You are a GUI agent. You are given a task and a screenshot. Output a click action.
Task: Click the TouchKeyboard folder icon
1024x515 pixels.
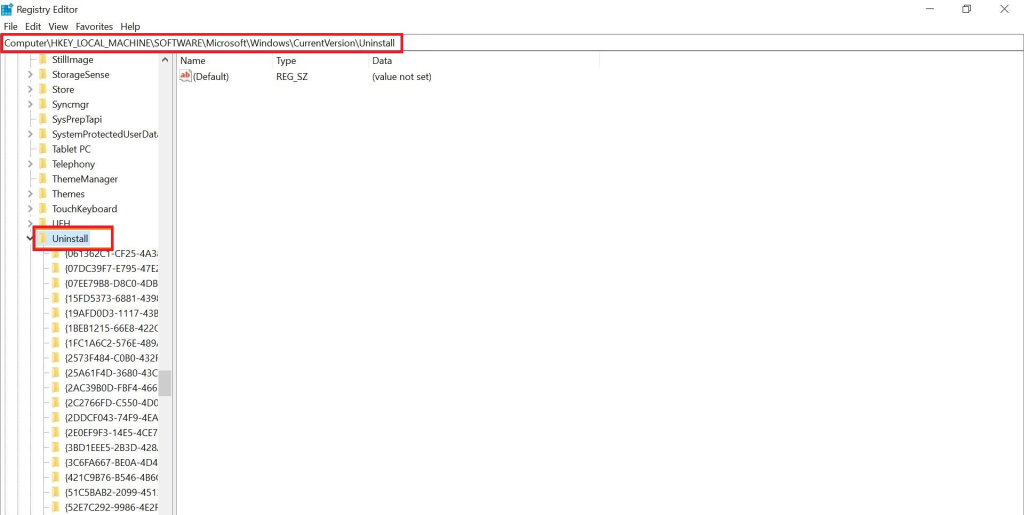(x=42, y=209)
